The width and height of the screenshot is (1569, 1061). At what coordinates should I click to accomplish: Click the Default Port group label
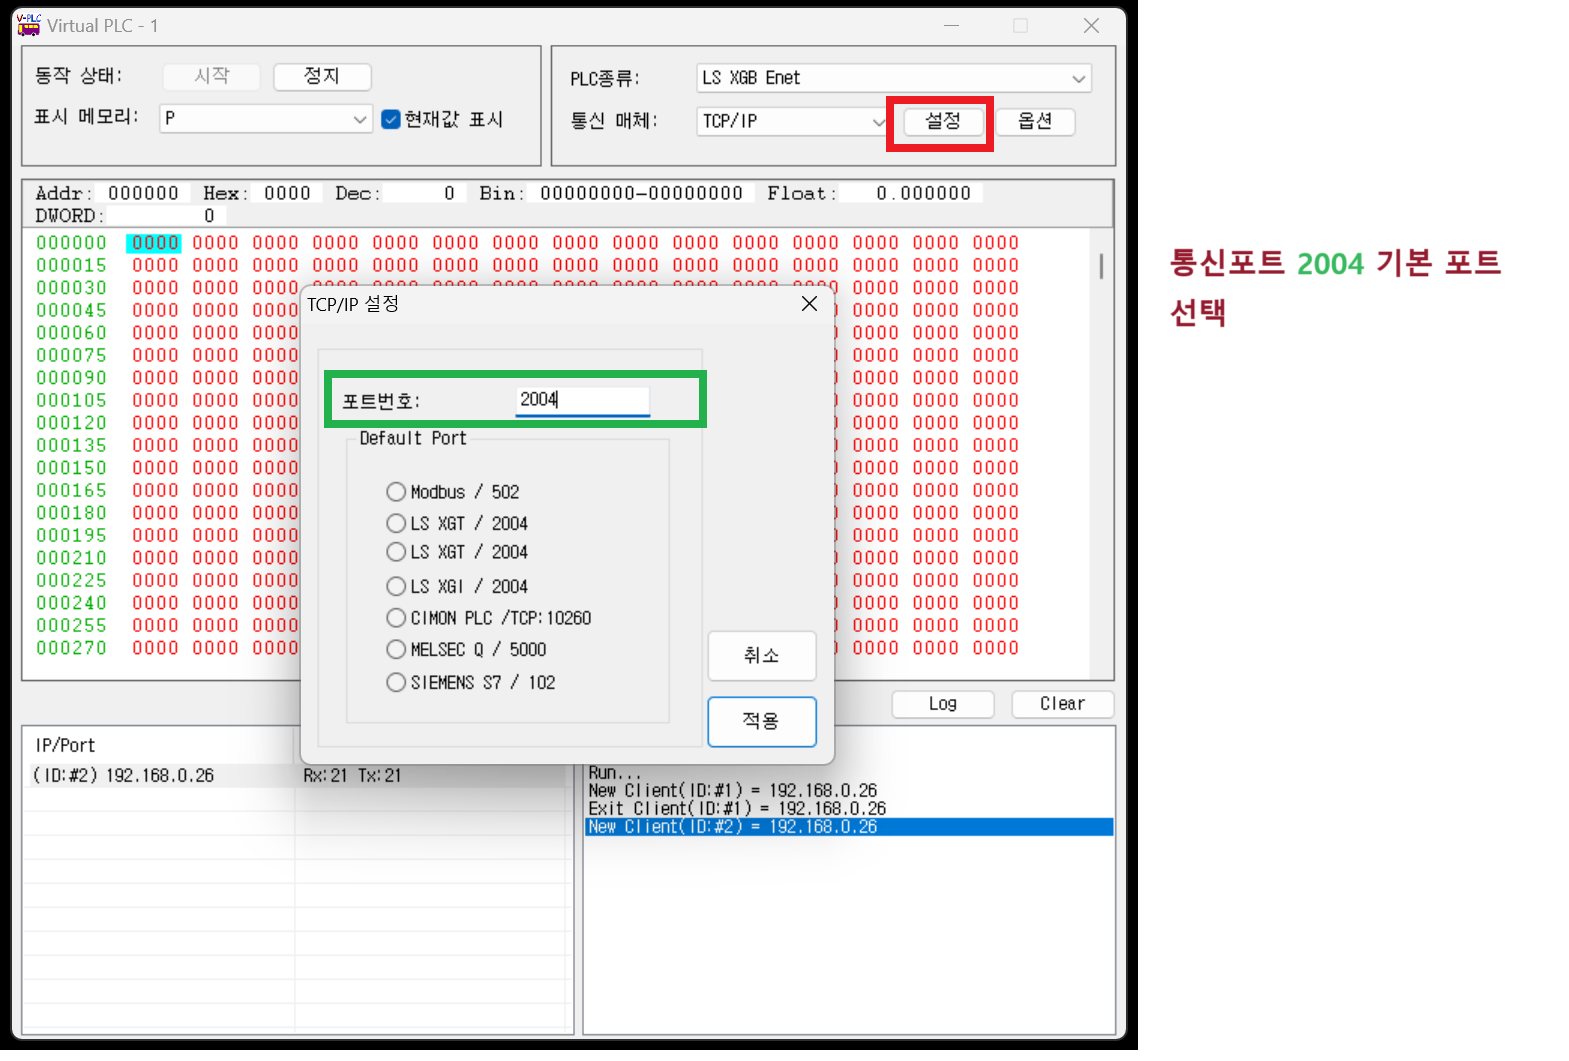tap(413, 439)
